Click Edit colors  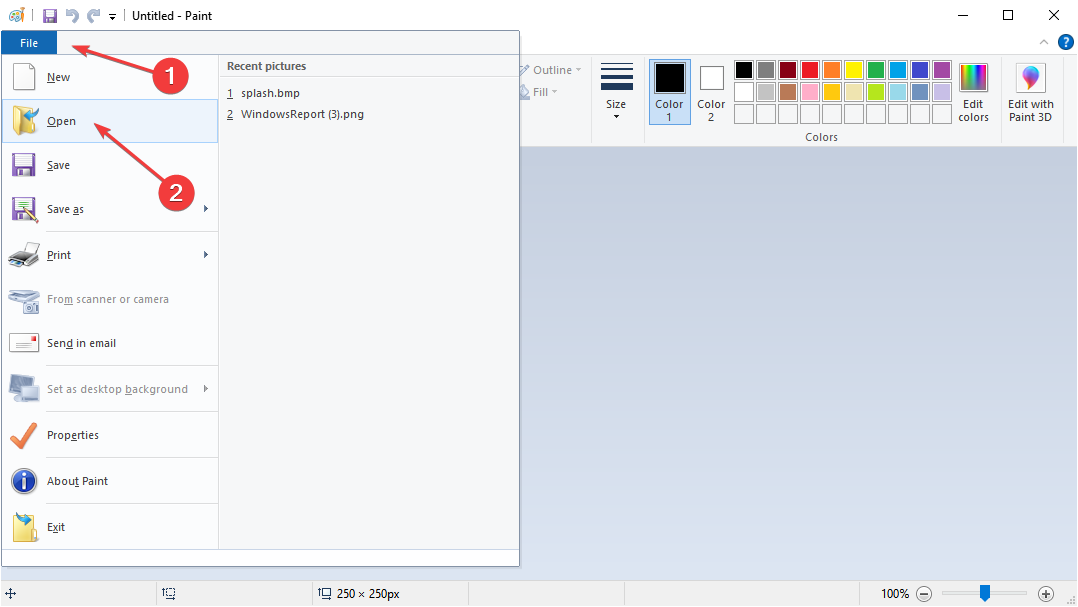point(974,92)
